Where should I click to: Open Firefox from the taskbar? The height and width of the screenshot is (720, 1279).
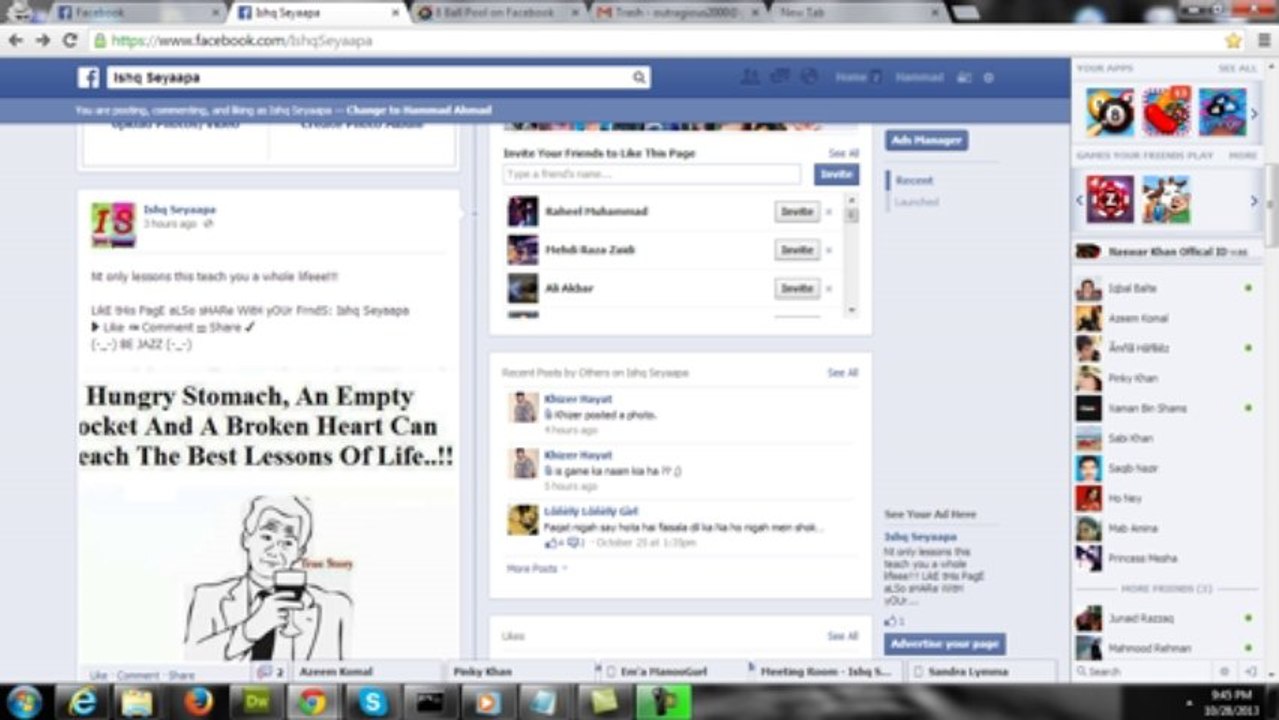tap(198, 702)
